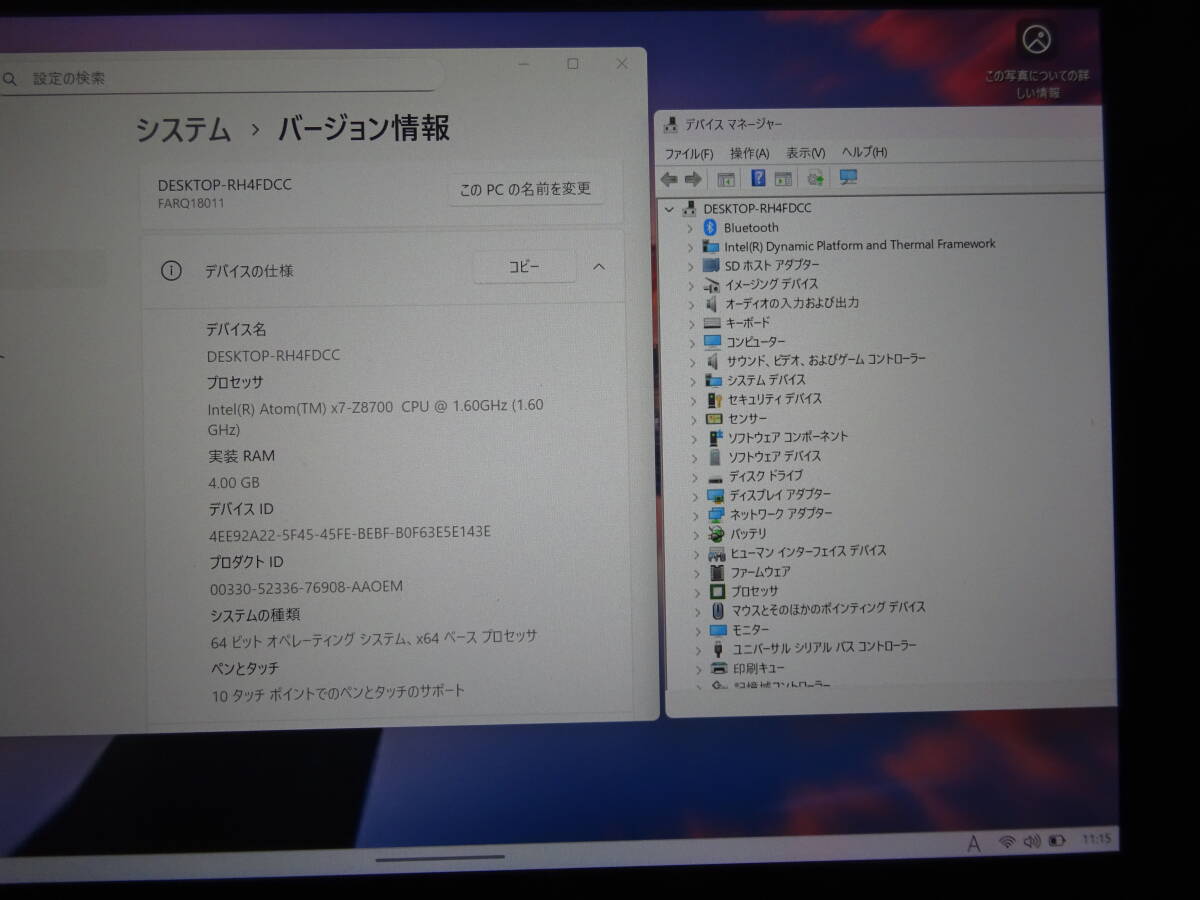1200x900 pixels.
Task: Click the モニター icon in the tree
Action: tap(718, 630)
